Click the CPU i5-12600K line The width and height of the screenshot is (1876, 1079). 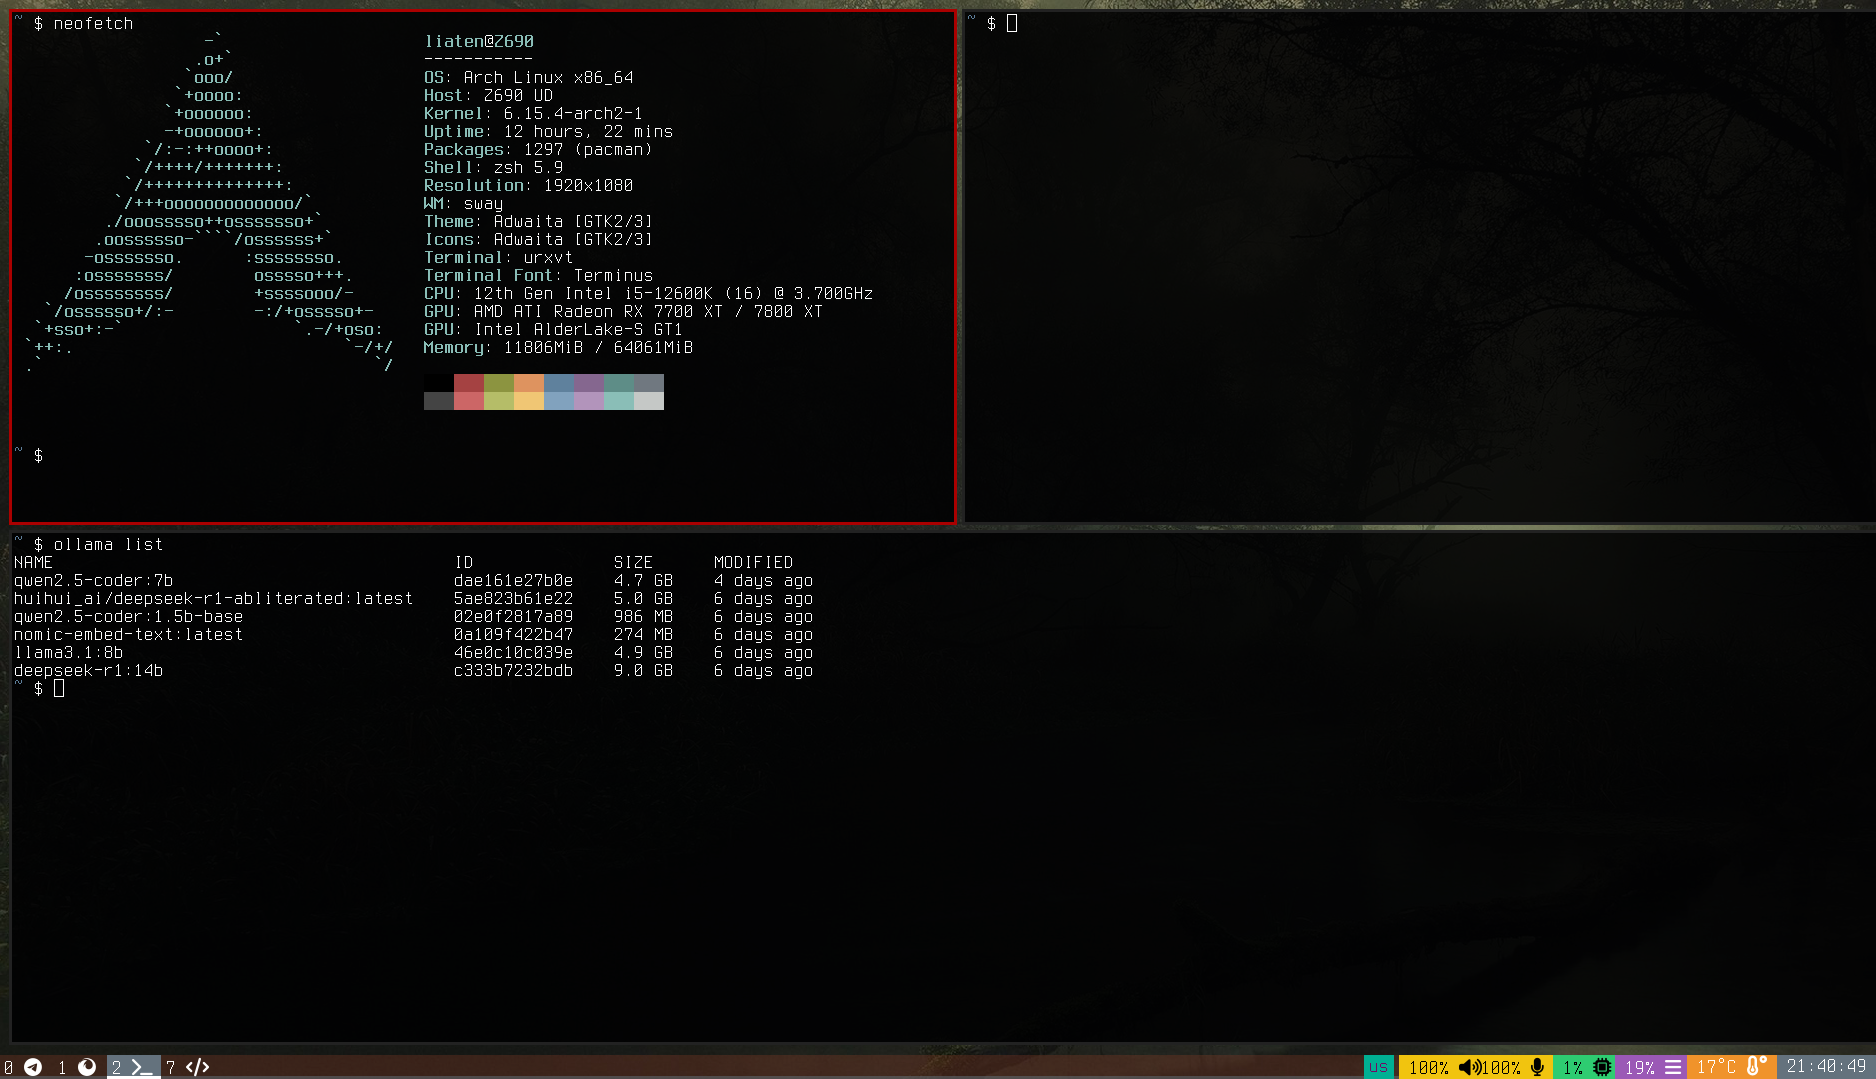click(649, 293)
